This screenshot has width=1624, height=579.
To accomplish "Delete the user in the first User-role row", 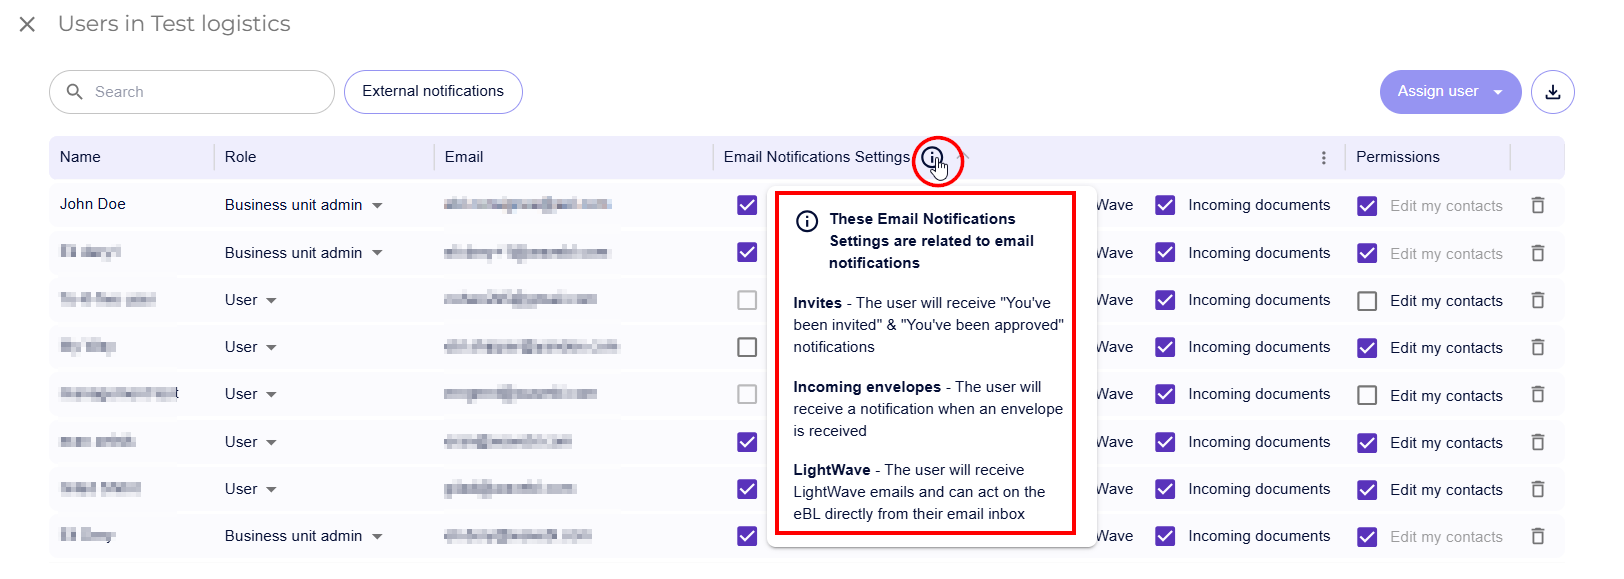I will [1538, 300].
